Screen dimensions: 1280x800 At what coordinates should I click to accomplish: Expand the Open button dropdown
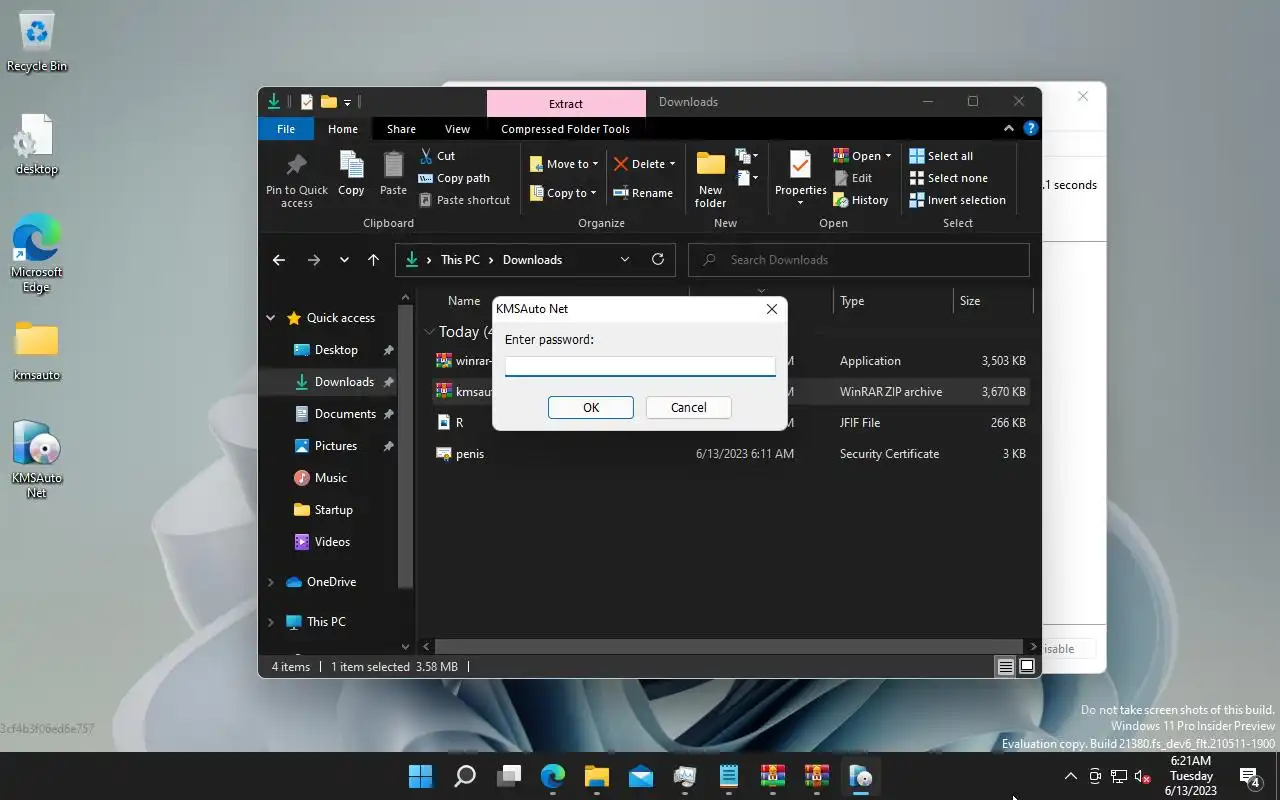(888, 156)
